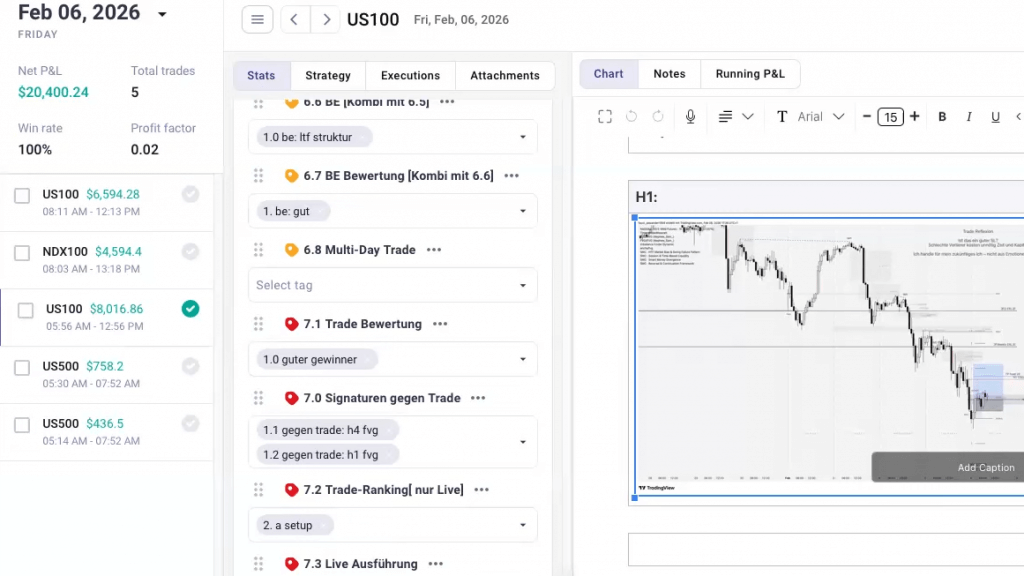Open the hamburger menu next to US100
Screen dimensions: 1024x576
pyautogui.click(x=257, y=19)
